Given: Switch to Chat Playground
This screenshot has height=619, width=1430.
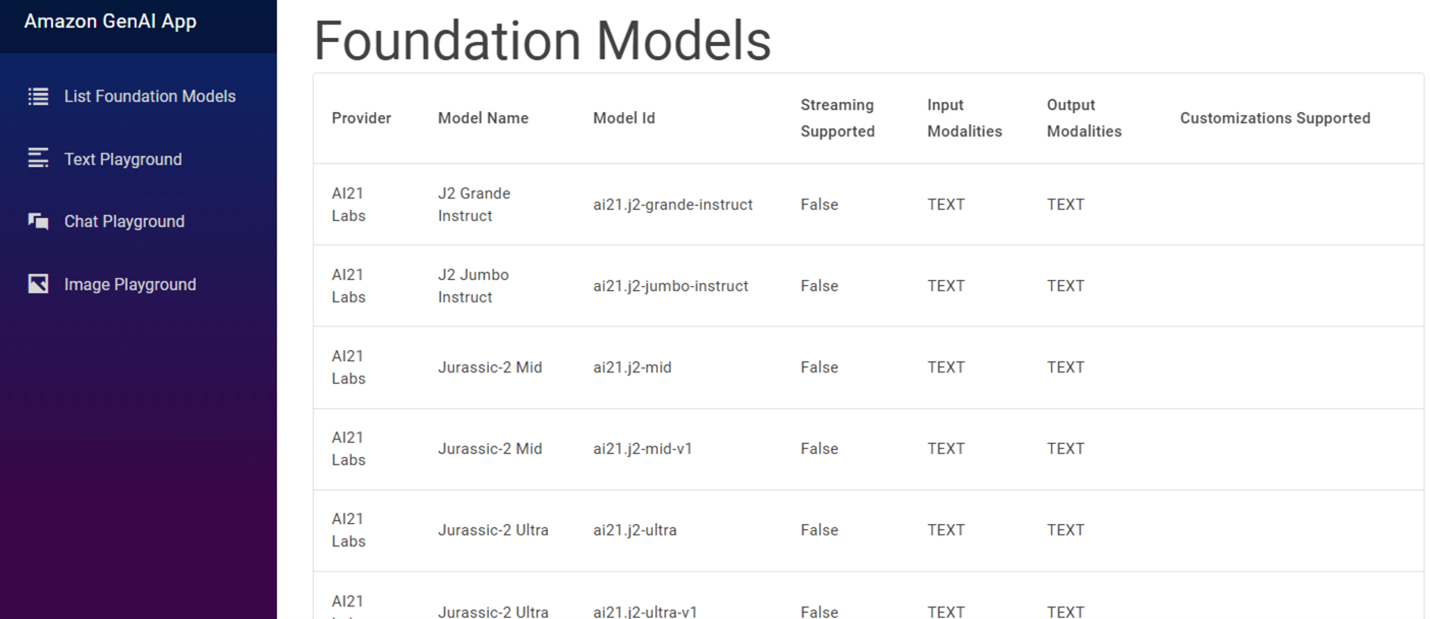Looking at the screenshot, I should [124, 221].
